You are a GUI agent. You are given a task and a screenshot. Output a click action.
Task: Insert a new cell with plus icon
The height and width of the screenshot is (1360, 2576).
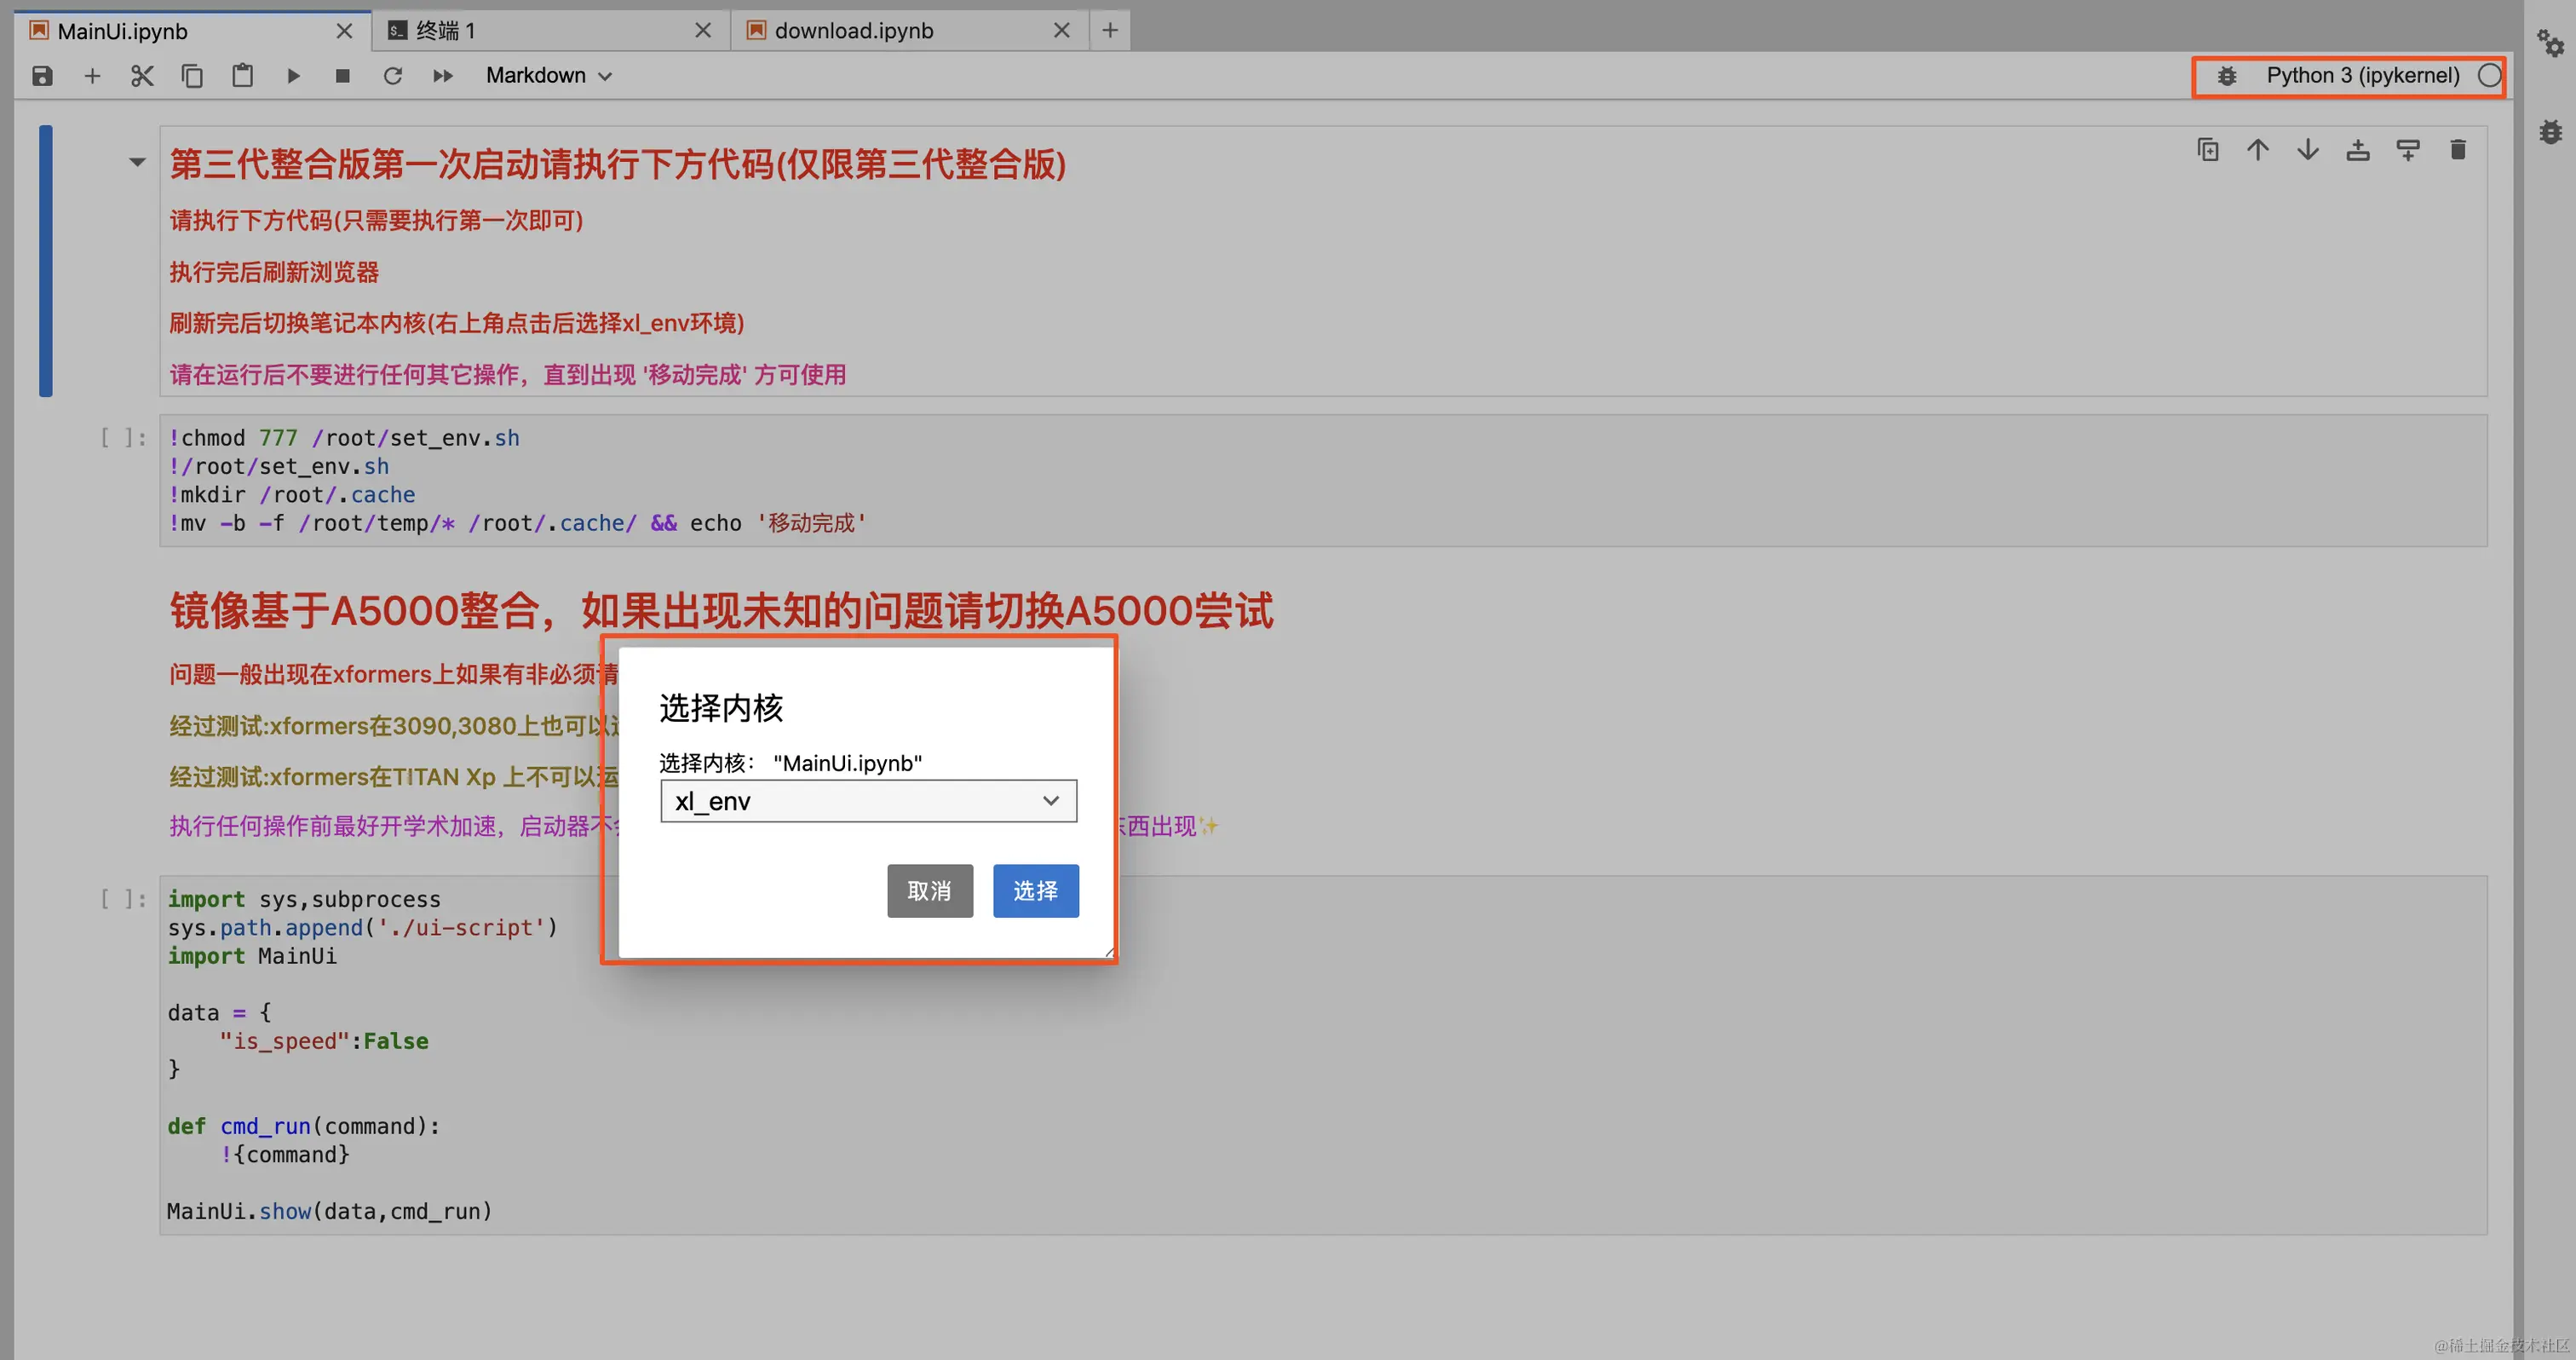click(x=92, y=76)
